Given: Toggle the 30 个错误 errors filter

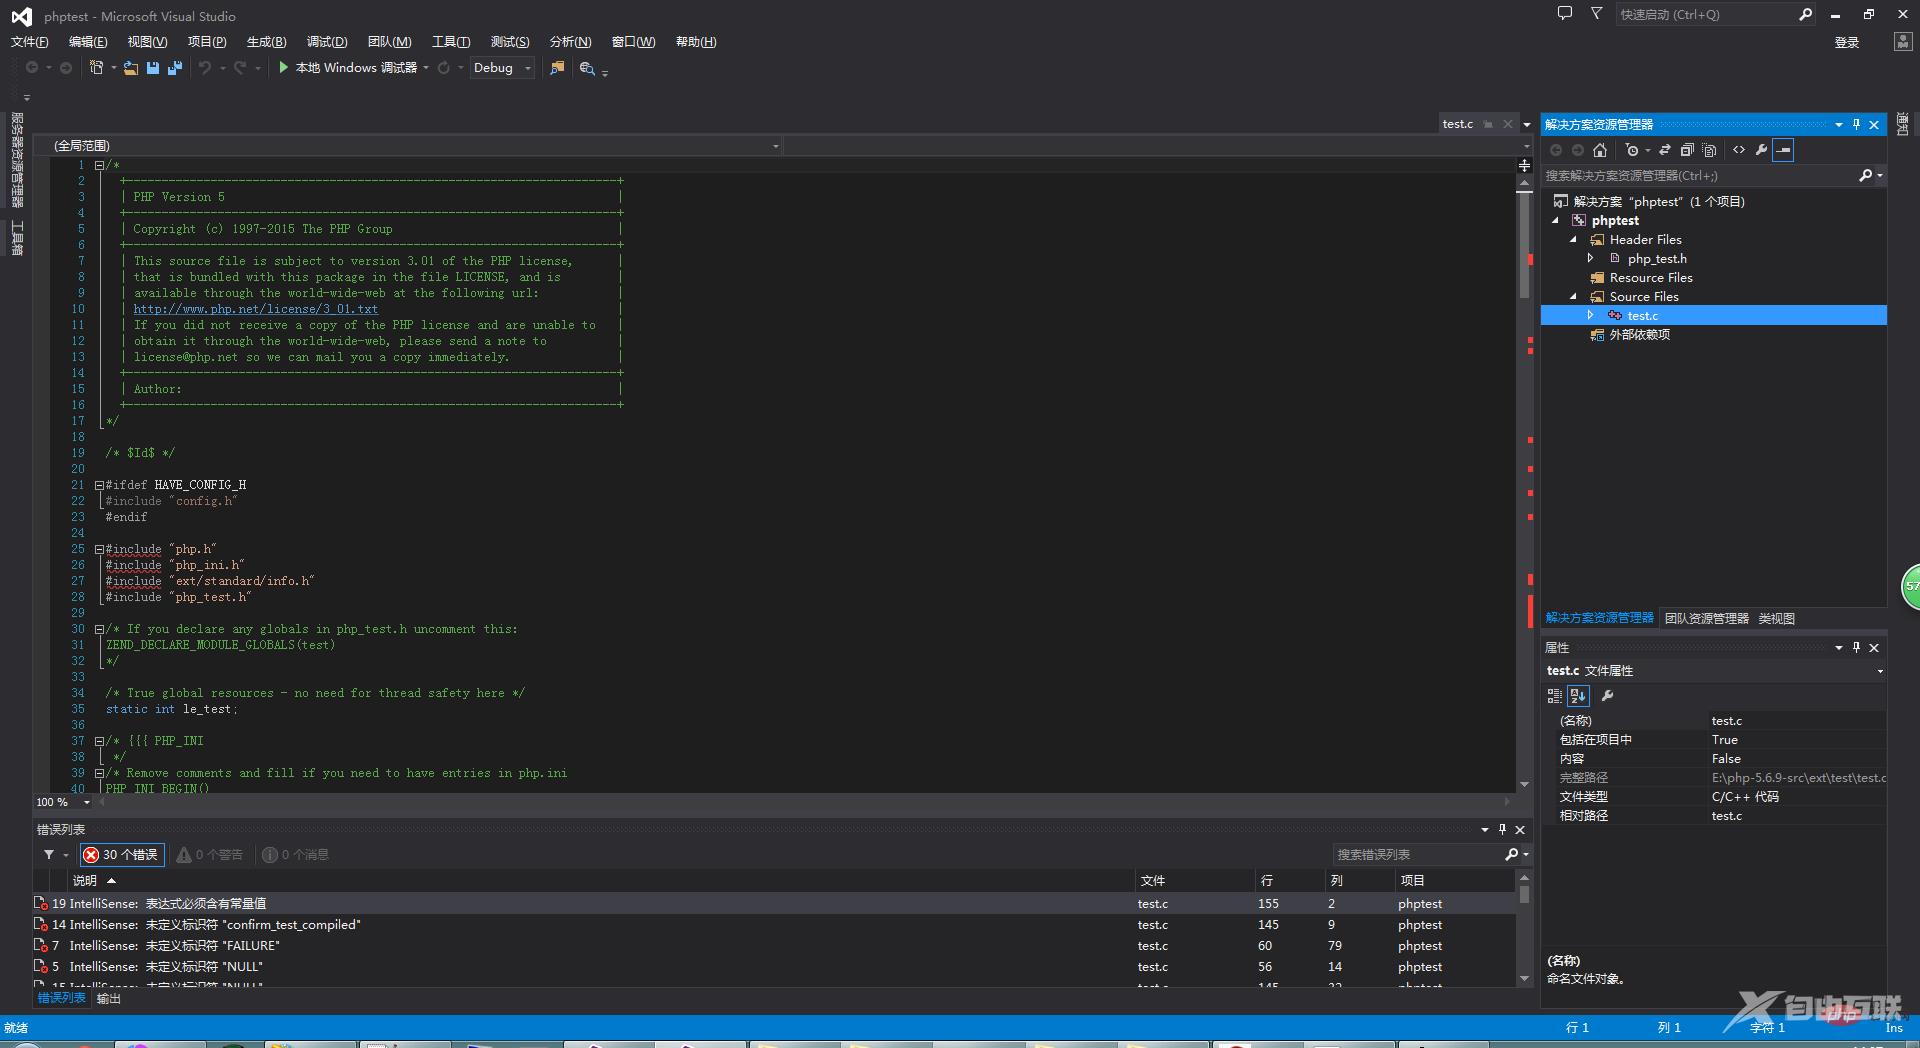Looking at the screenshot, I should coord(122,855).
